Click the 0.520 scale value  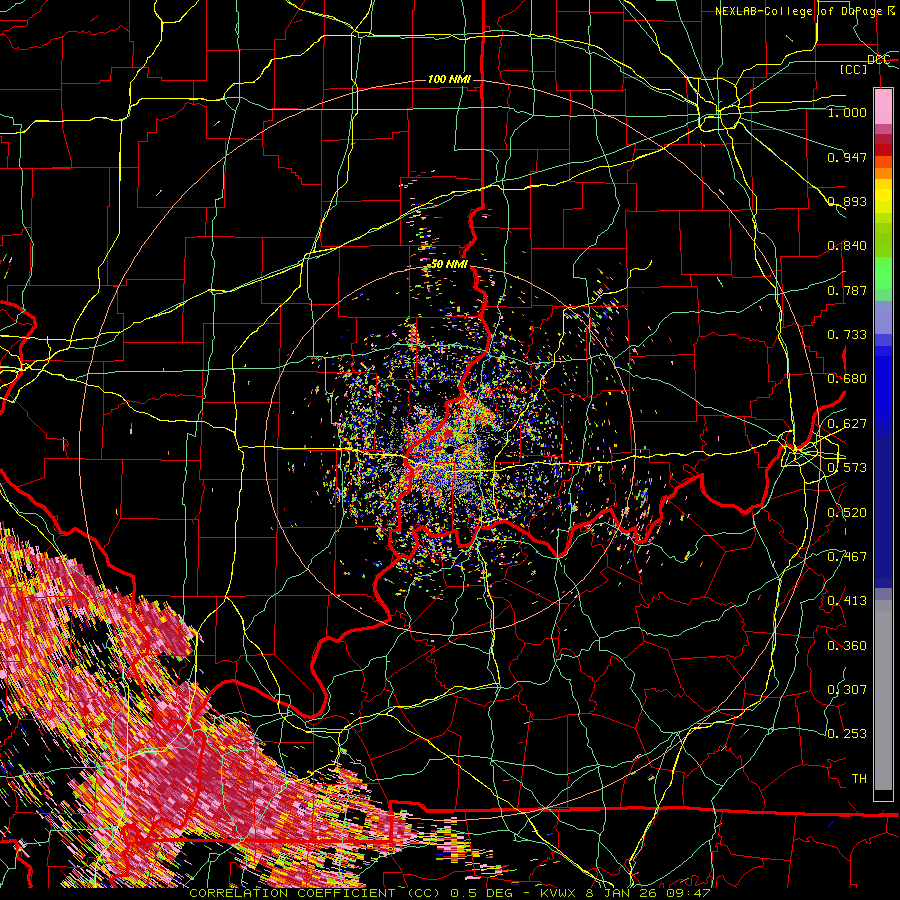click(847, 513)
